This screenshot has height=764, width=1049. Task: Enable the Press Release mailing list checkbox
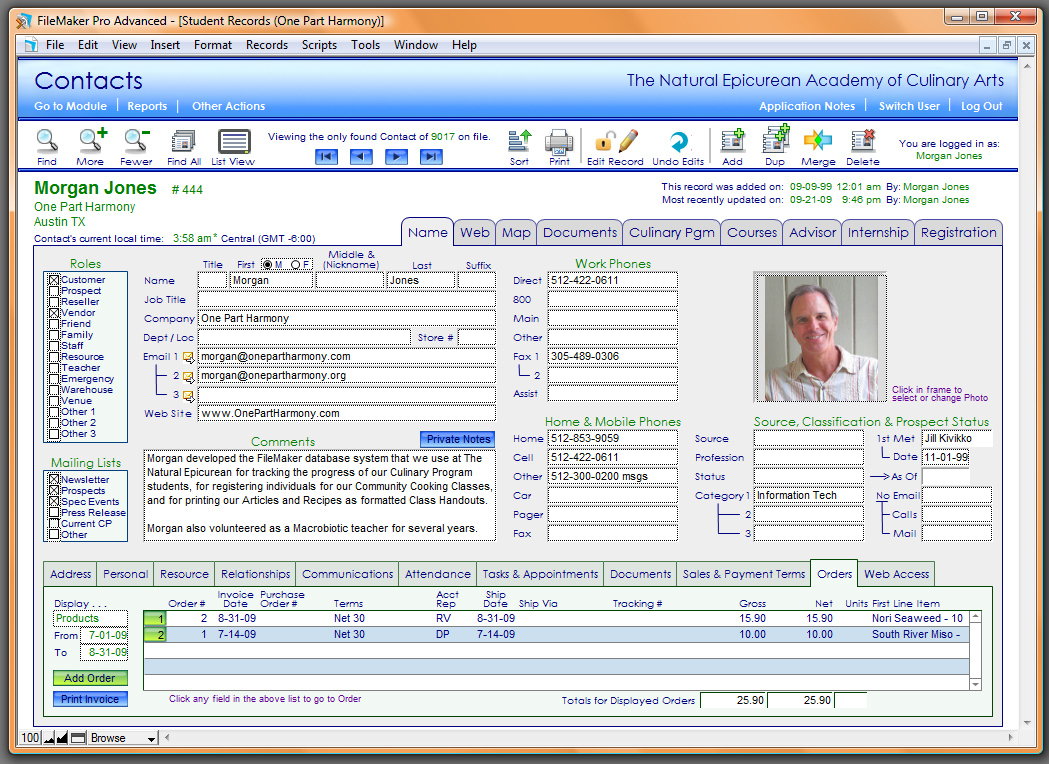[54, 513]
